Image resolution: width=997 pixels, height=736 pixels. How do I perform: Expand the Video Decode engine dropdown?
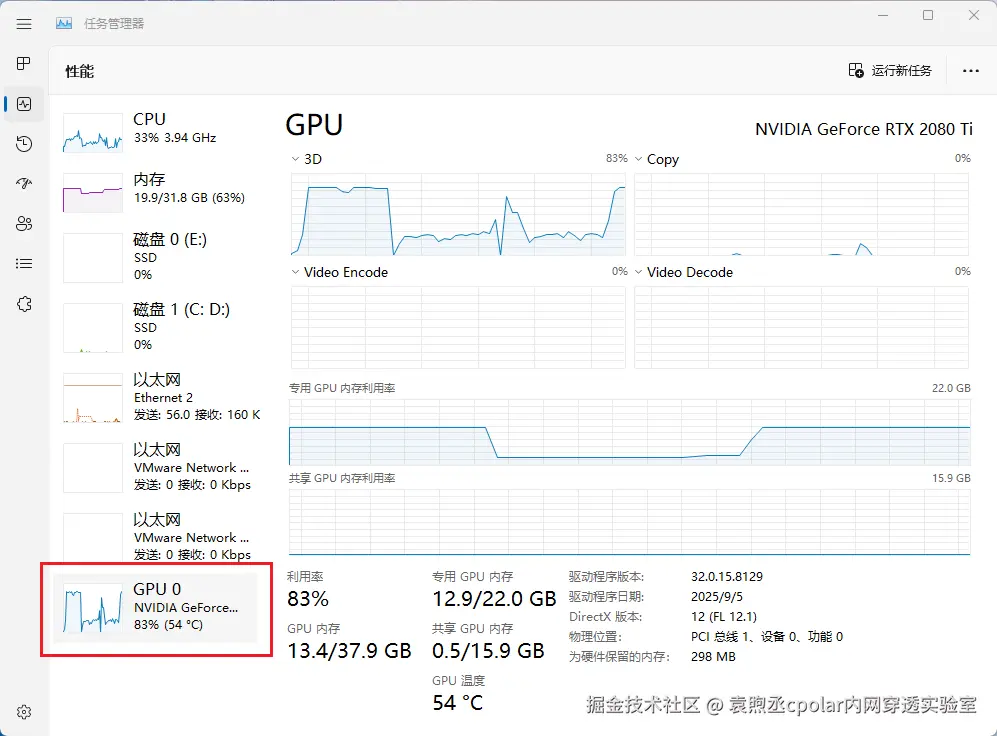[639, 272]
